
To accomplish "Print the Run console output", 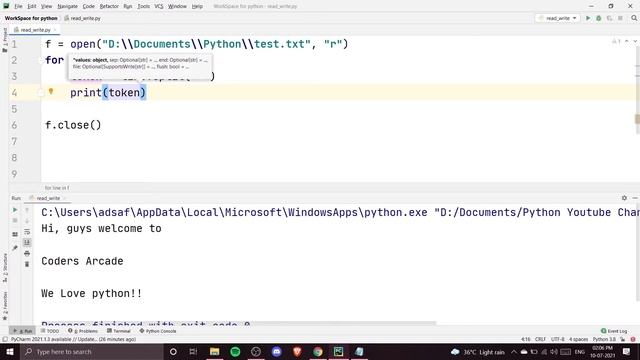I will coord(27,253).
